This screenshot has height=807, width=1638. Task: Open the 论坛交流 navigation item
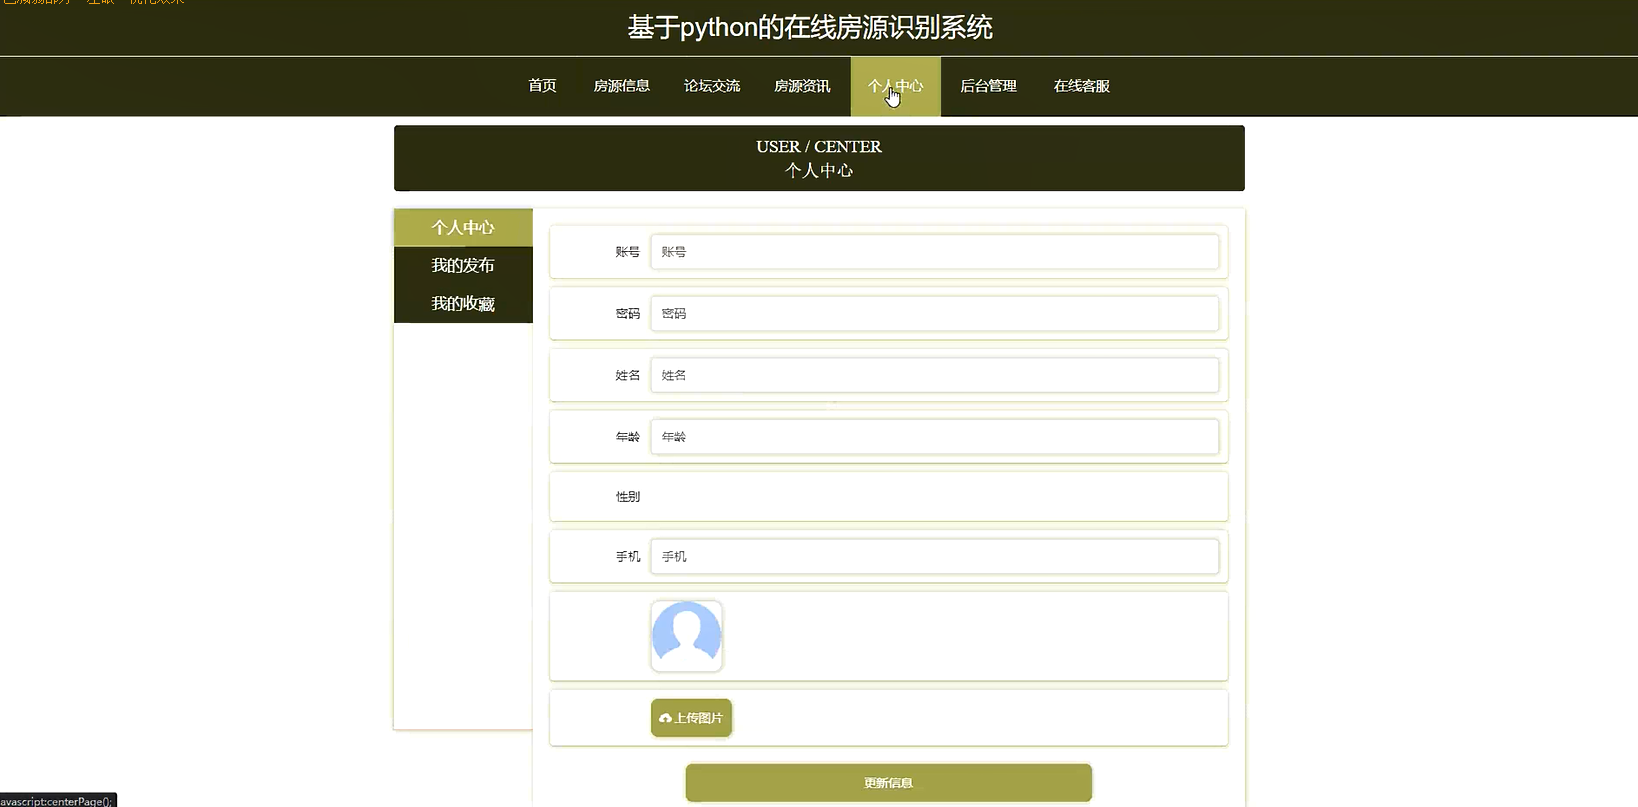(712, 86)
